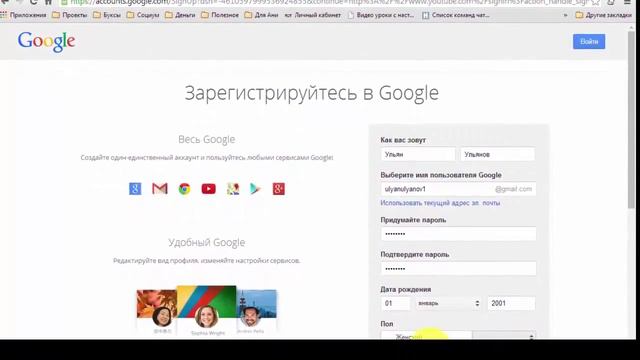
Task: Open the Проекты bookmark folder
Action: pyautogui.click(x=70, y=15)
